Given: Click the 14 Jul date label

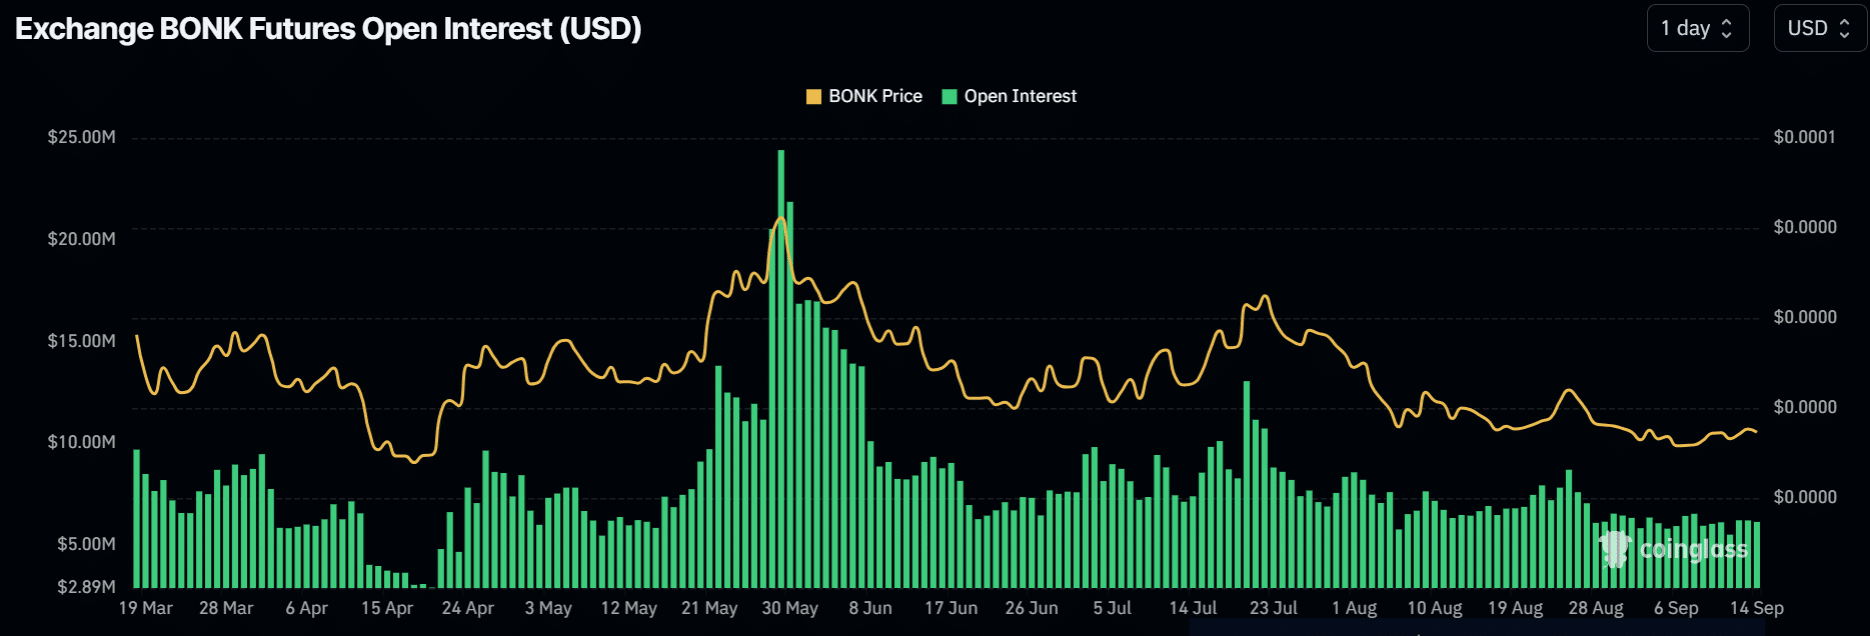Looking at the screenshot, I should 1193,608.
